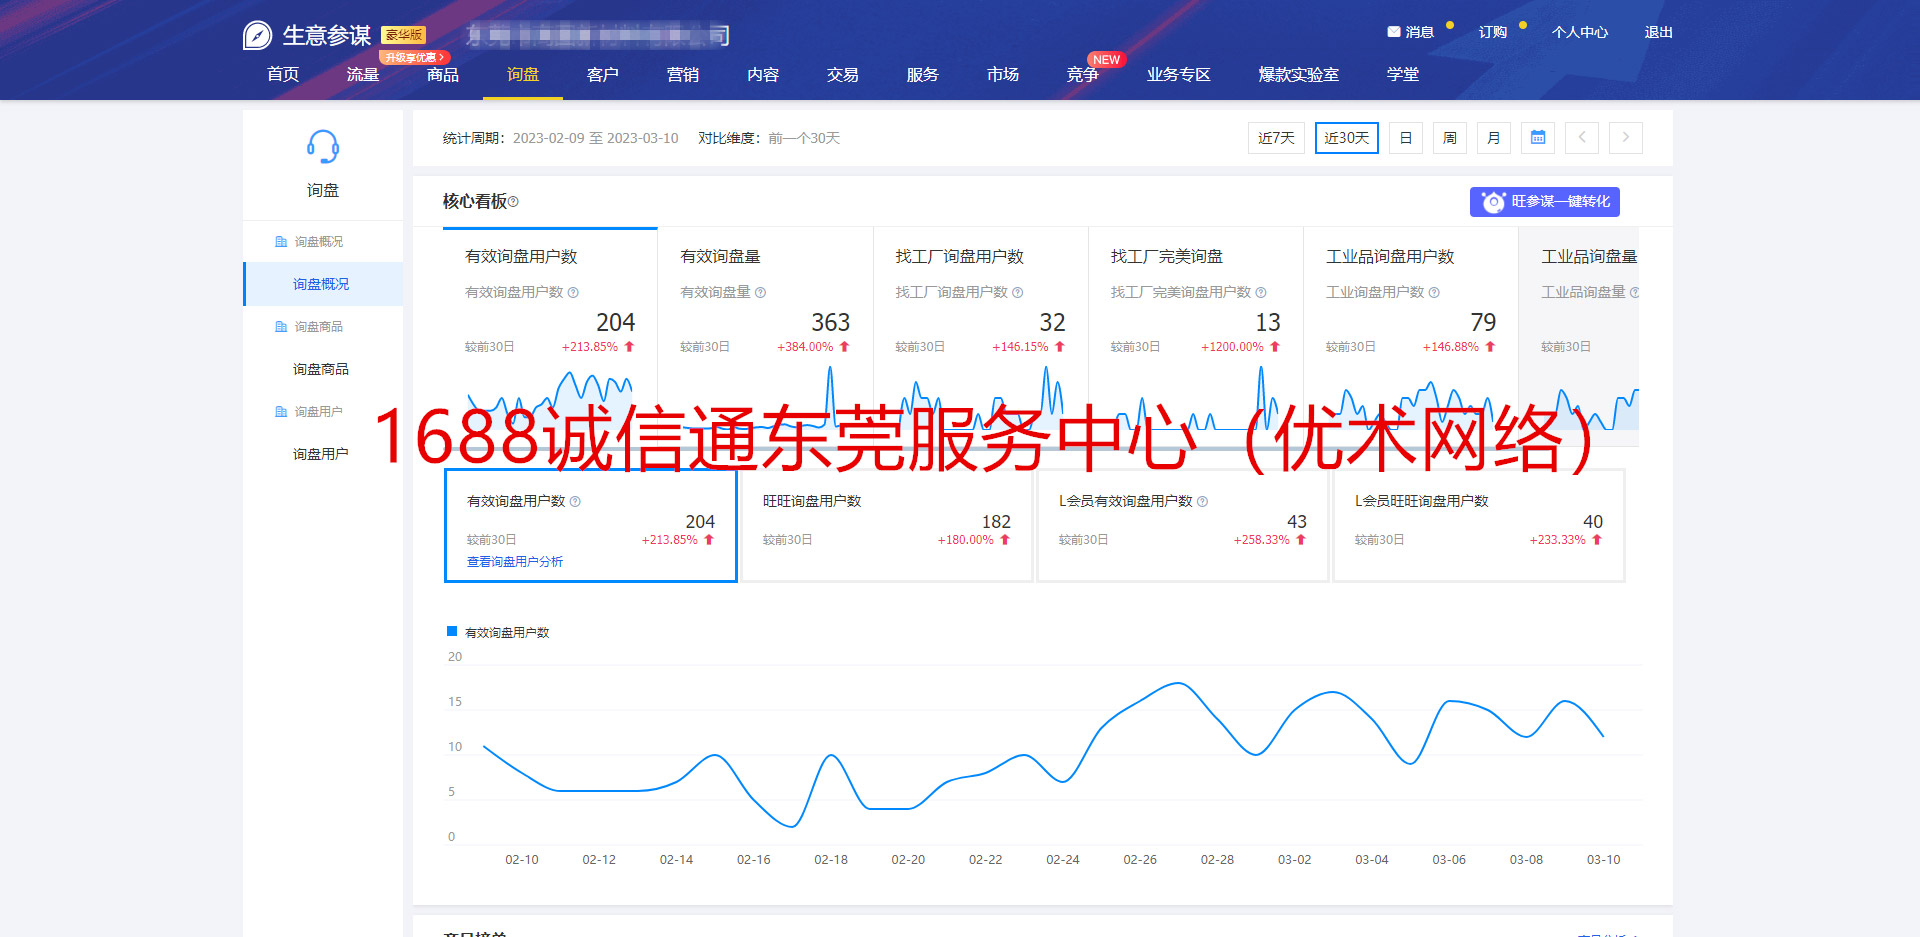Click the 旺参谋一键转化 button
This screenshot has height=937, width=1920.
point(1544,202)
